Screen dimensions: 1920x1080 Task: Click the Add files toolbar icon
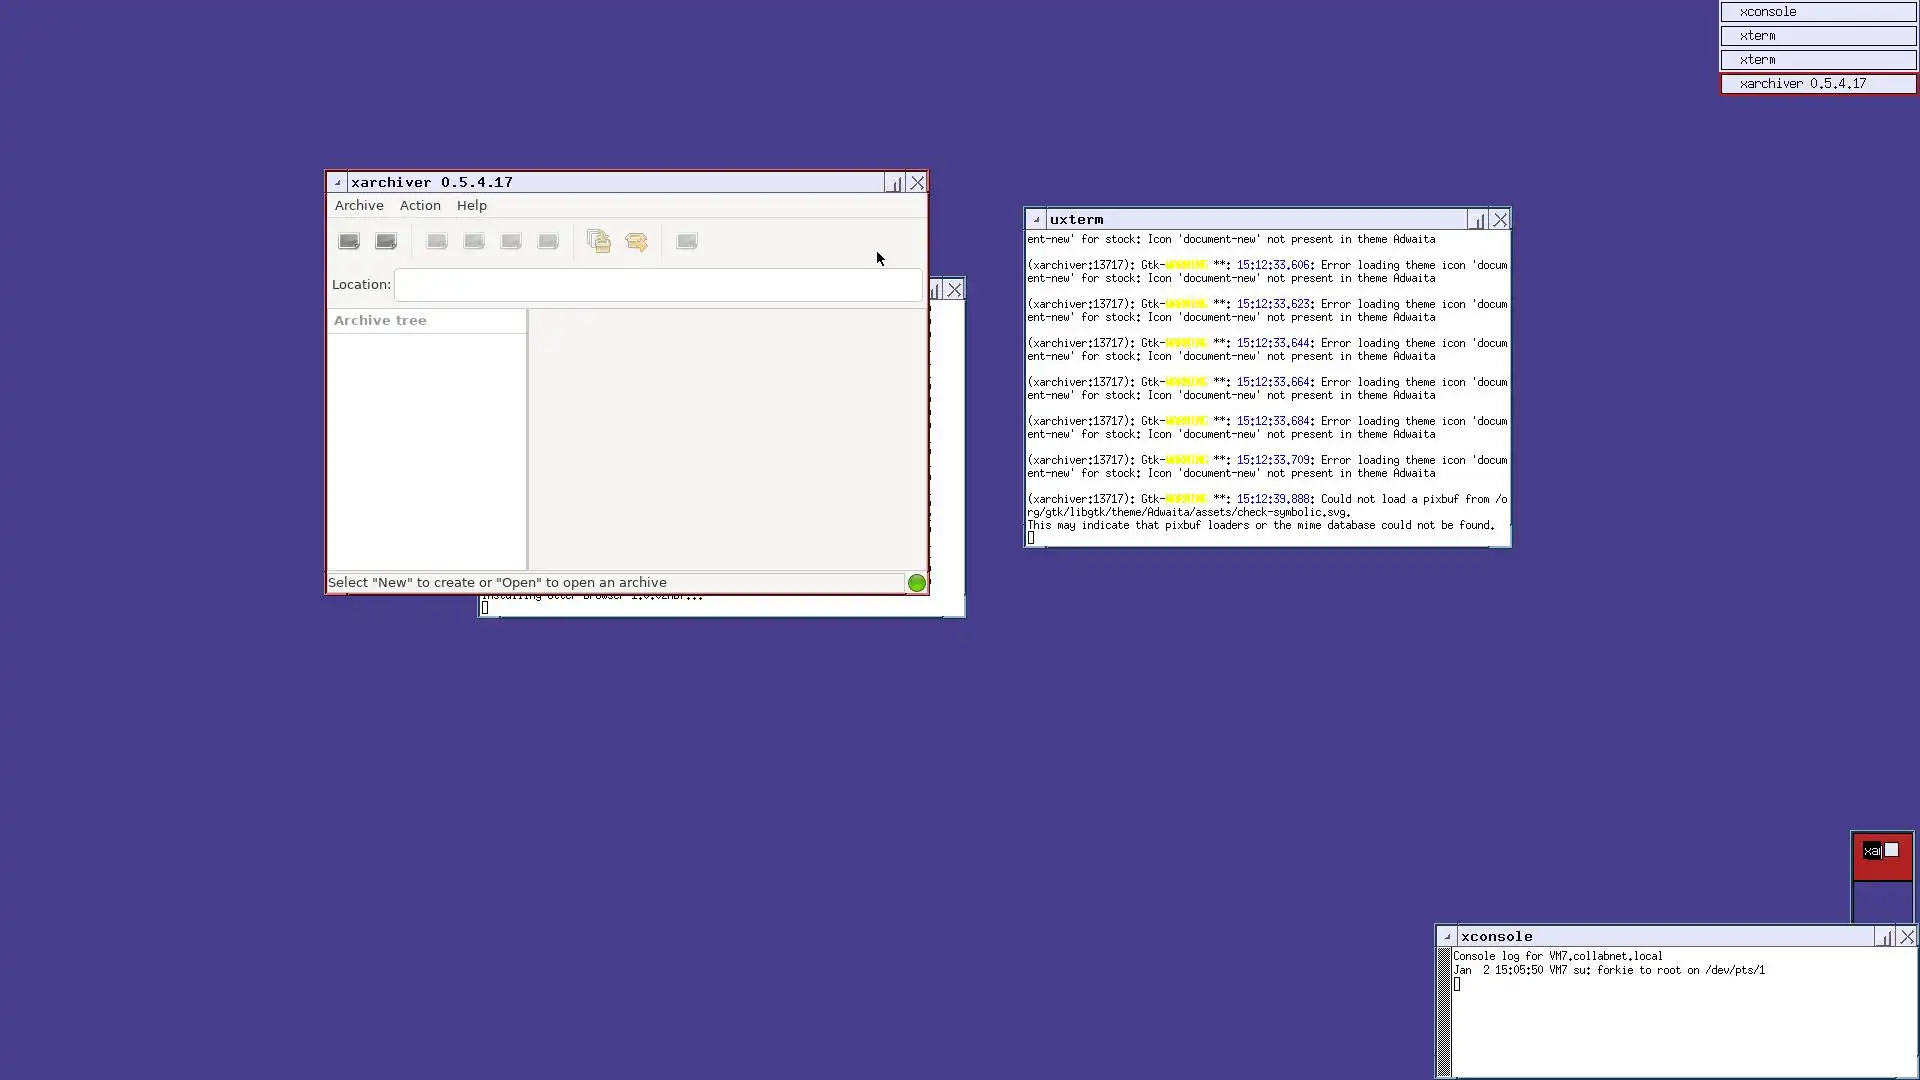tap(599, 241)
